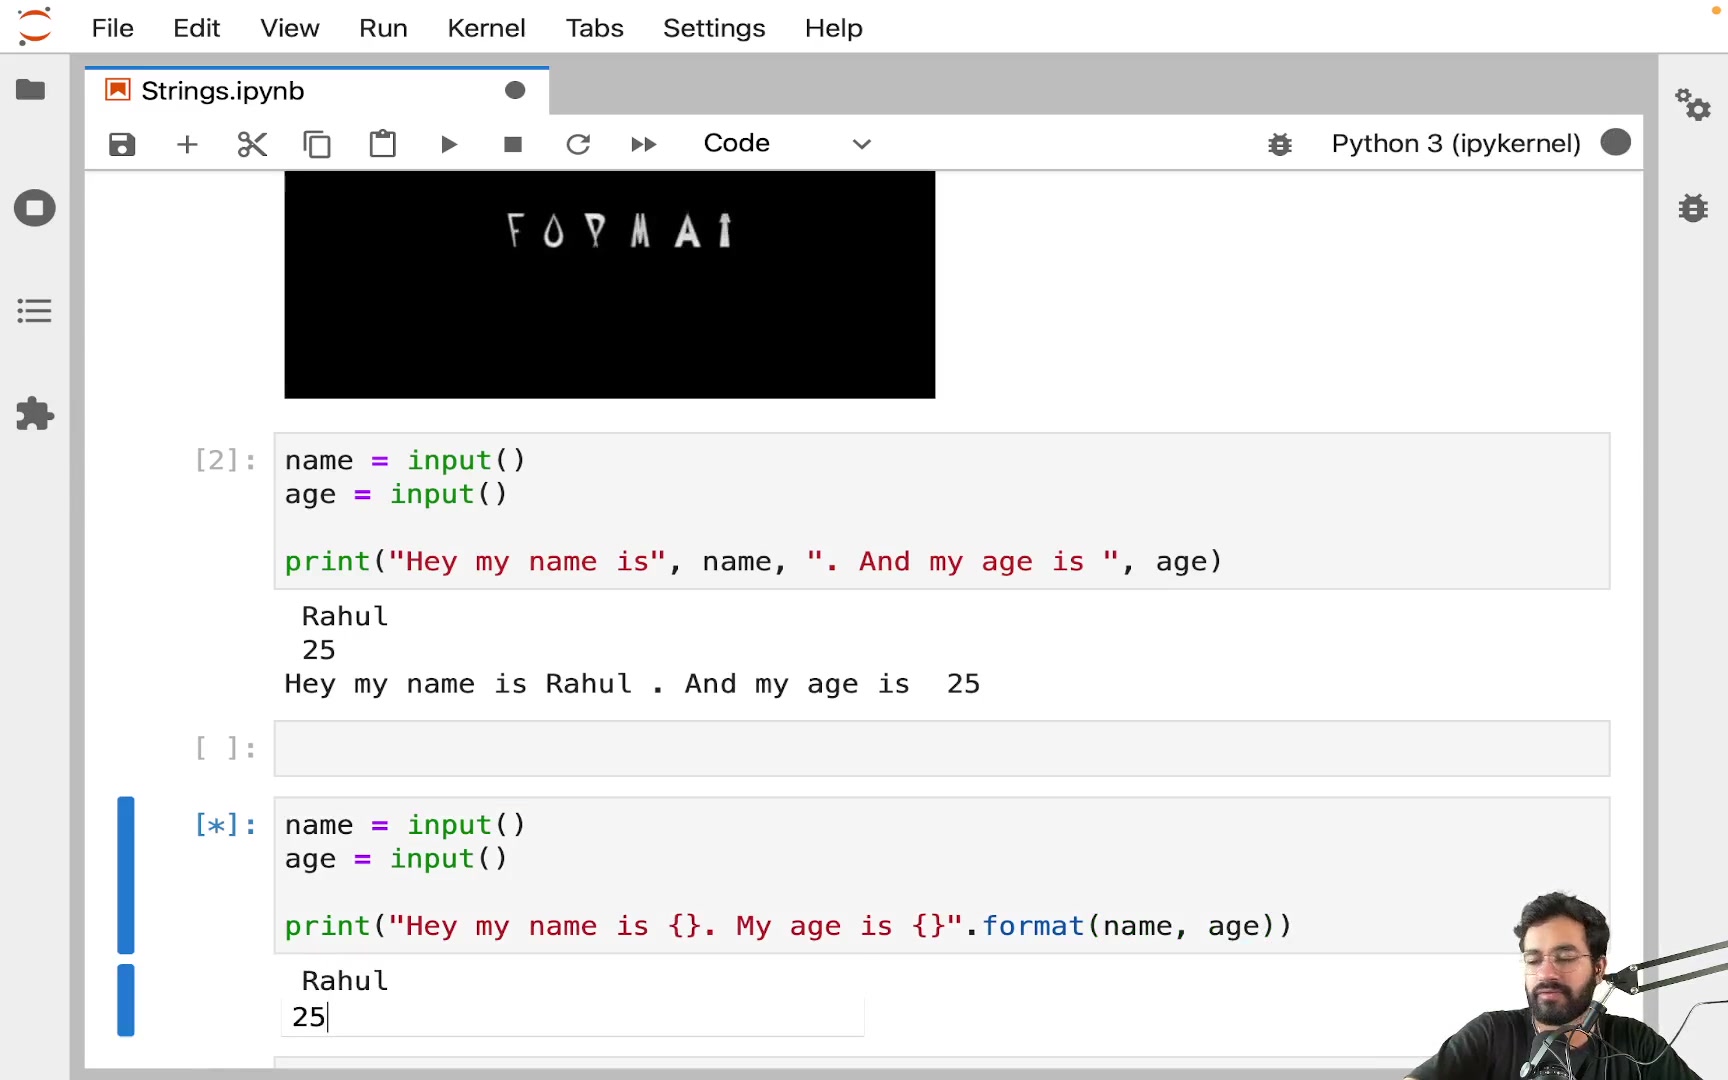Insert a new cell with plus icon
This screenshot has height=1080, width=1728.
tap(186, 144)
